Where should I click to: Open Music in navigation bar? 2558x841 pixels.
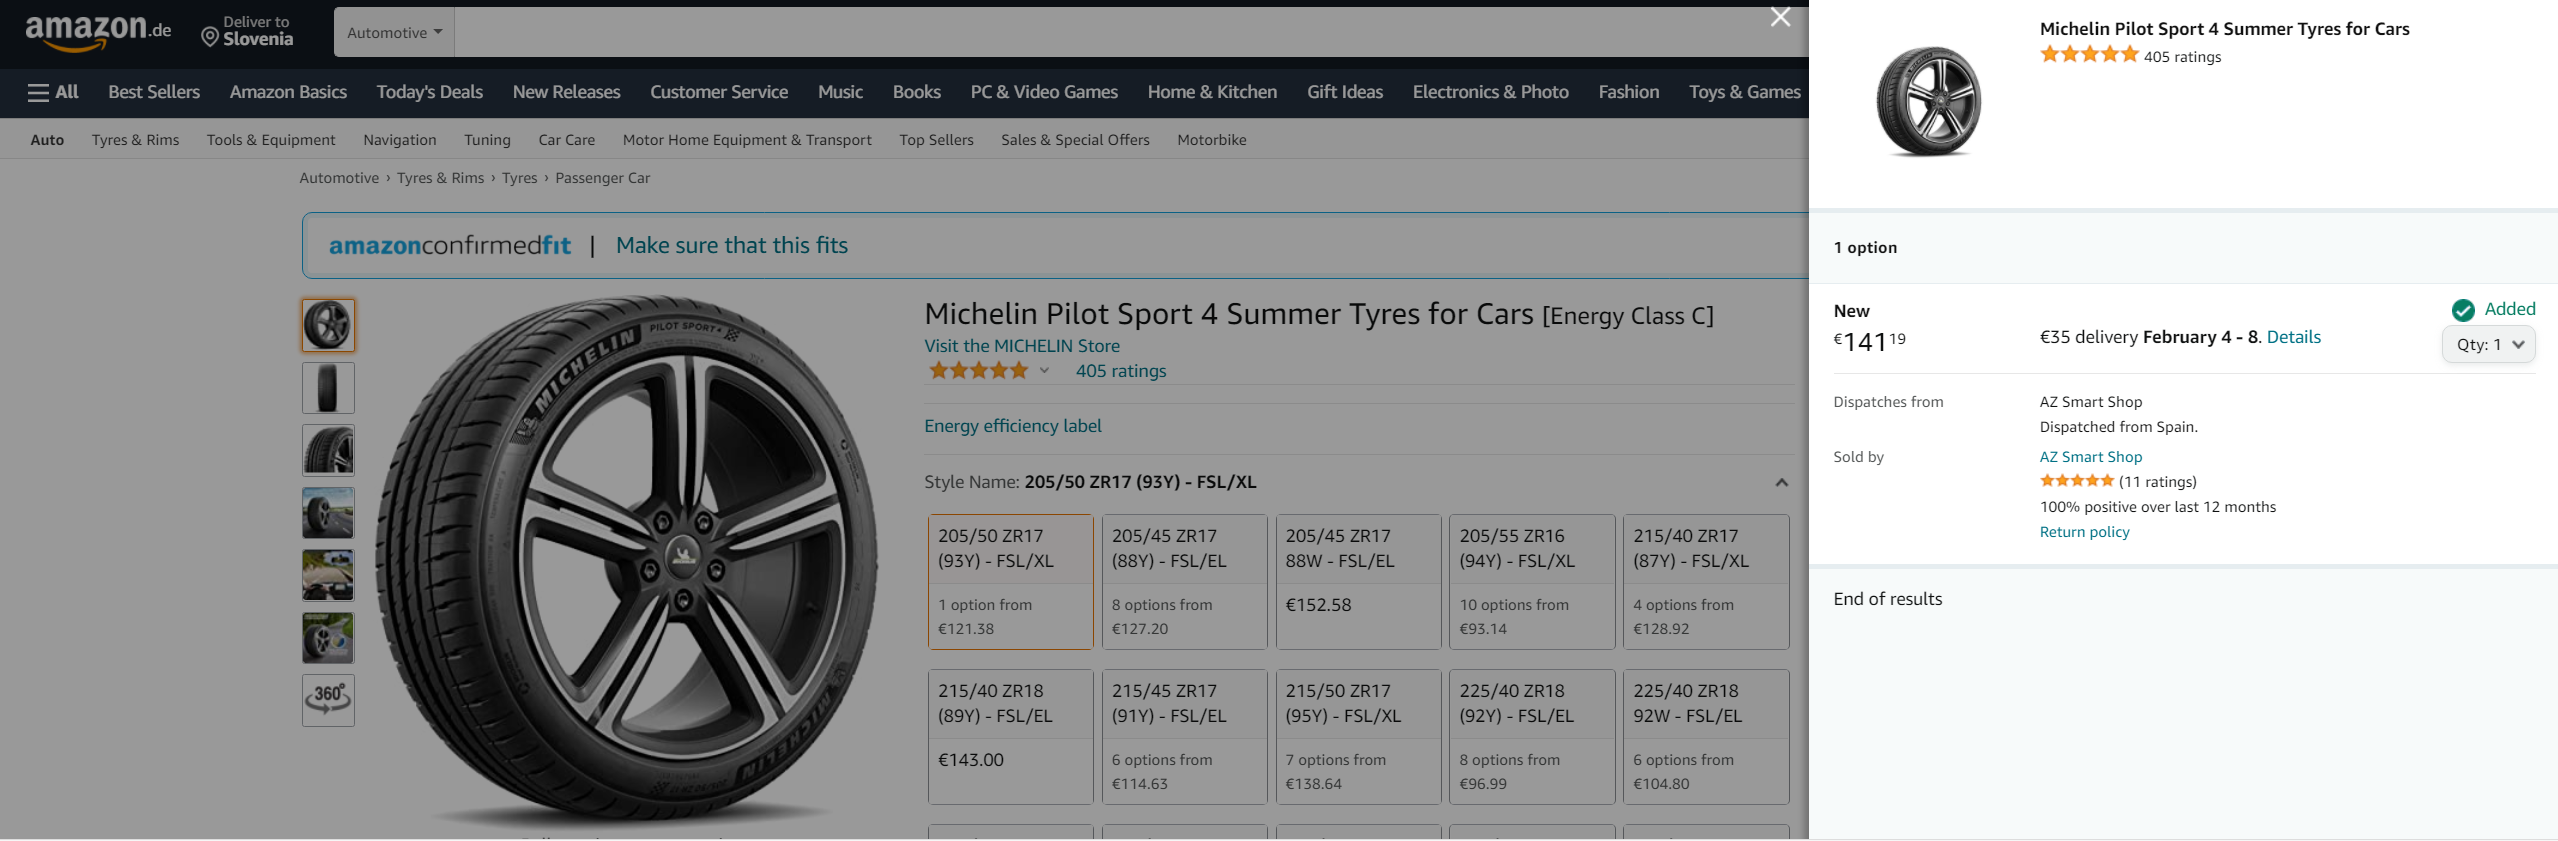[x=840, y=92]
